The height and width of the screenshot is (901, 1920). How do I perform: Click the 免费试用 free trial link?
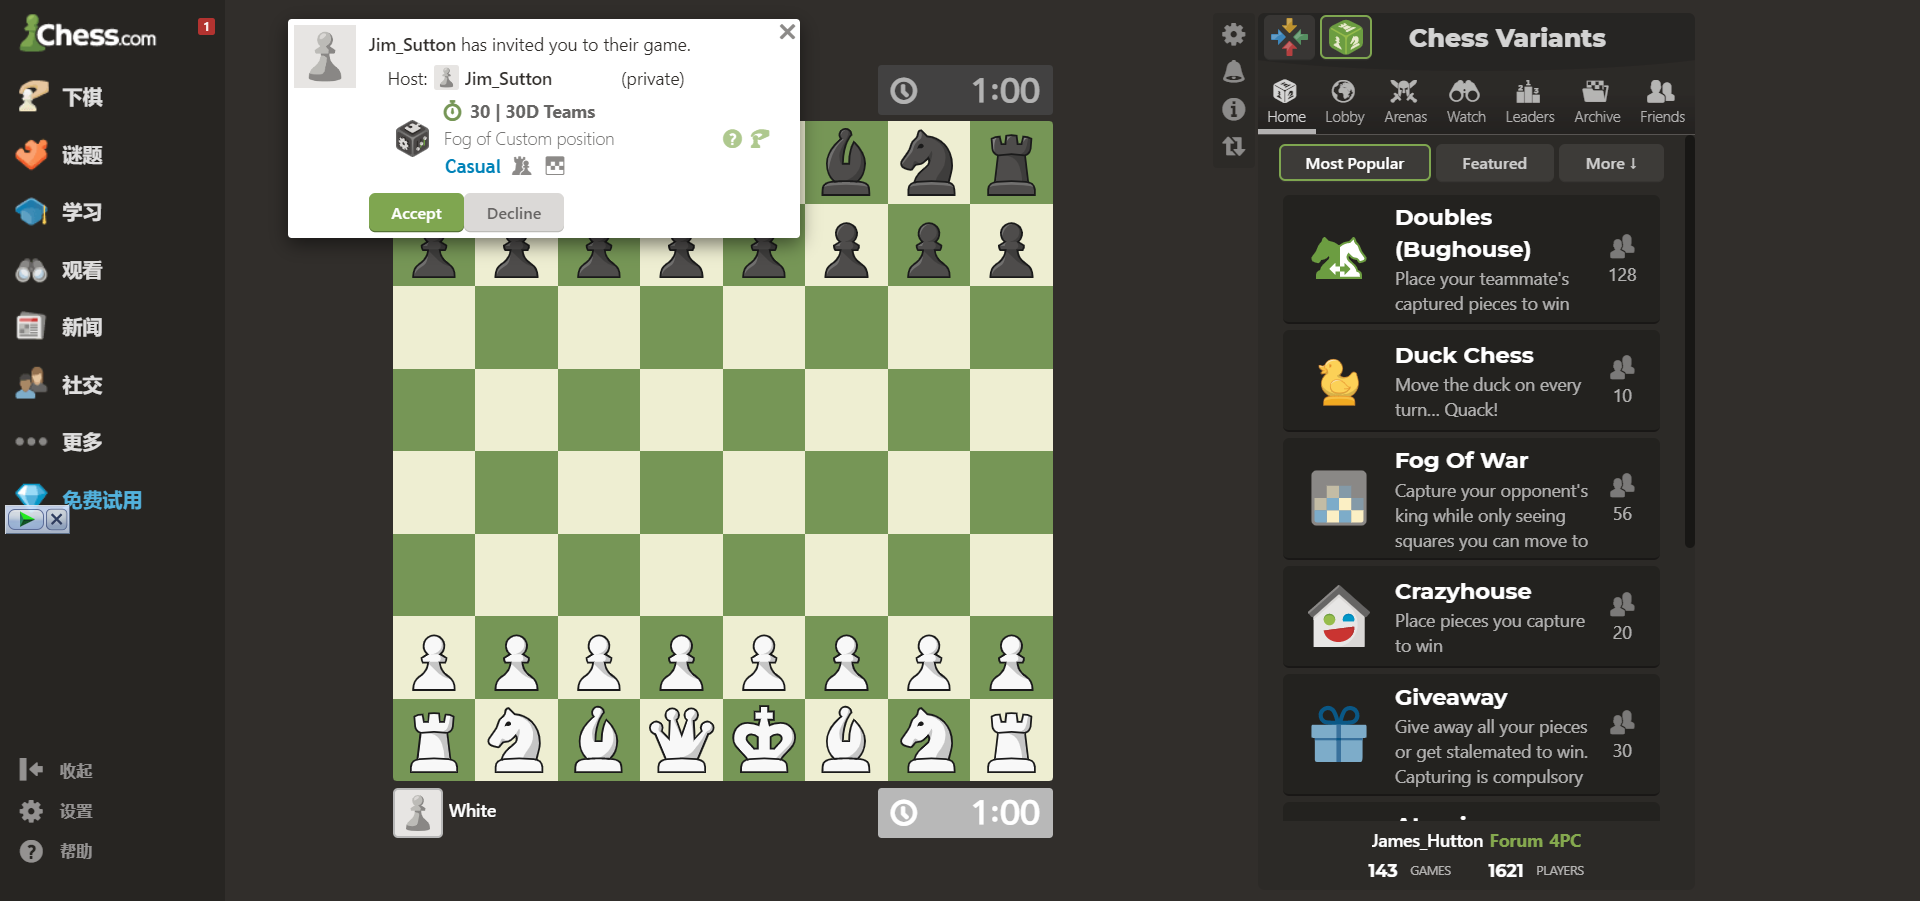point(102,500)
